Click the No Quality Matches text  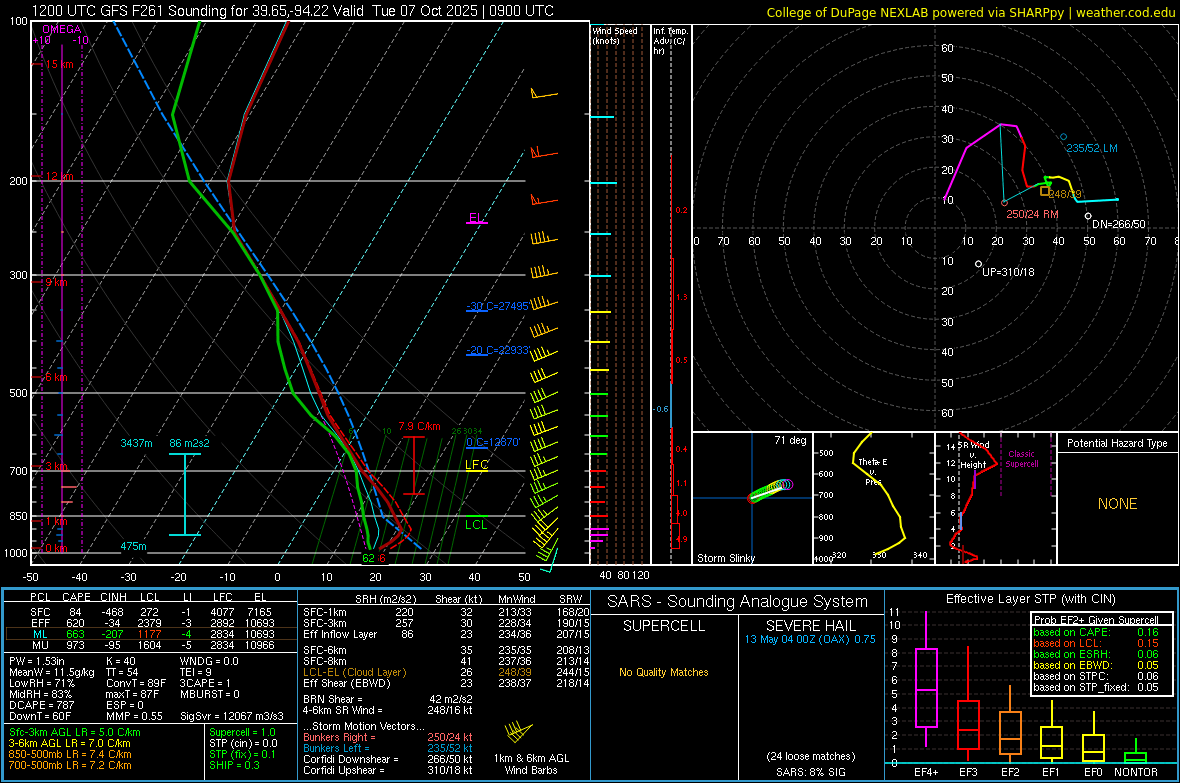tap(664, 672)
